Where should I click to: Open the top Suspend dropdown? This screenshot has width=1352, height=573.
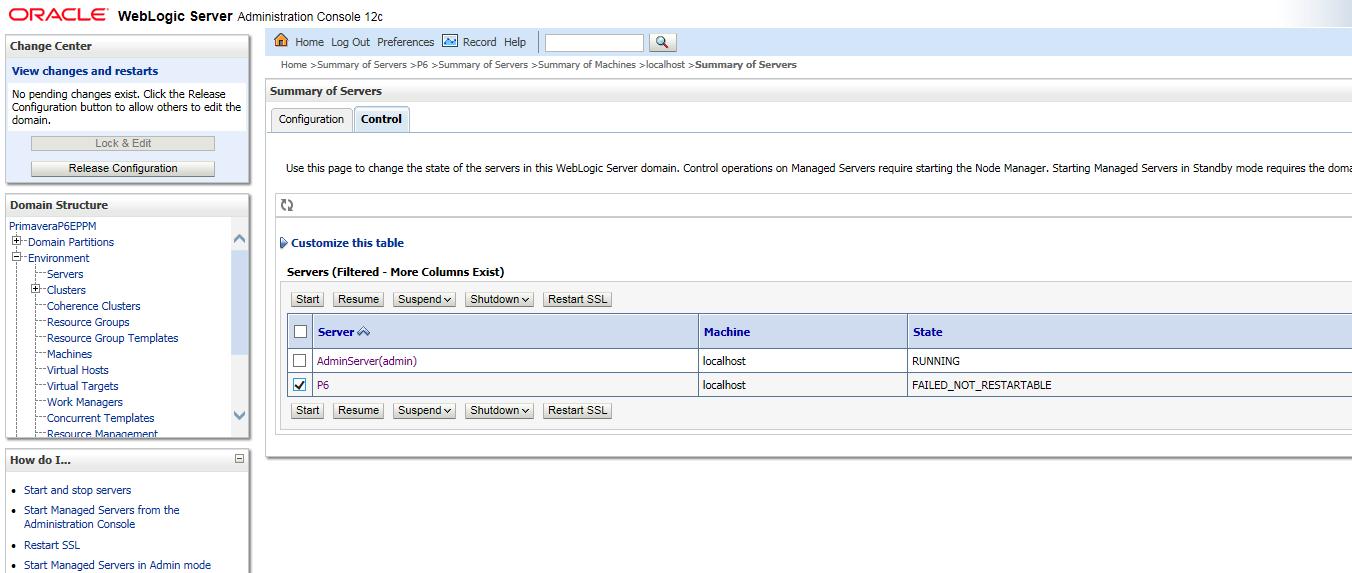point(424,299)
